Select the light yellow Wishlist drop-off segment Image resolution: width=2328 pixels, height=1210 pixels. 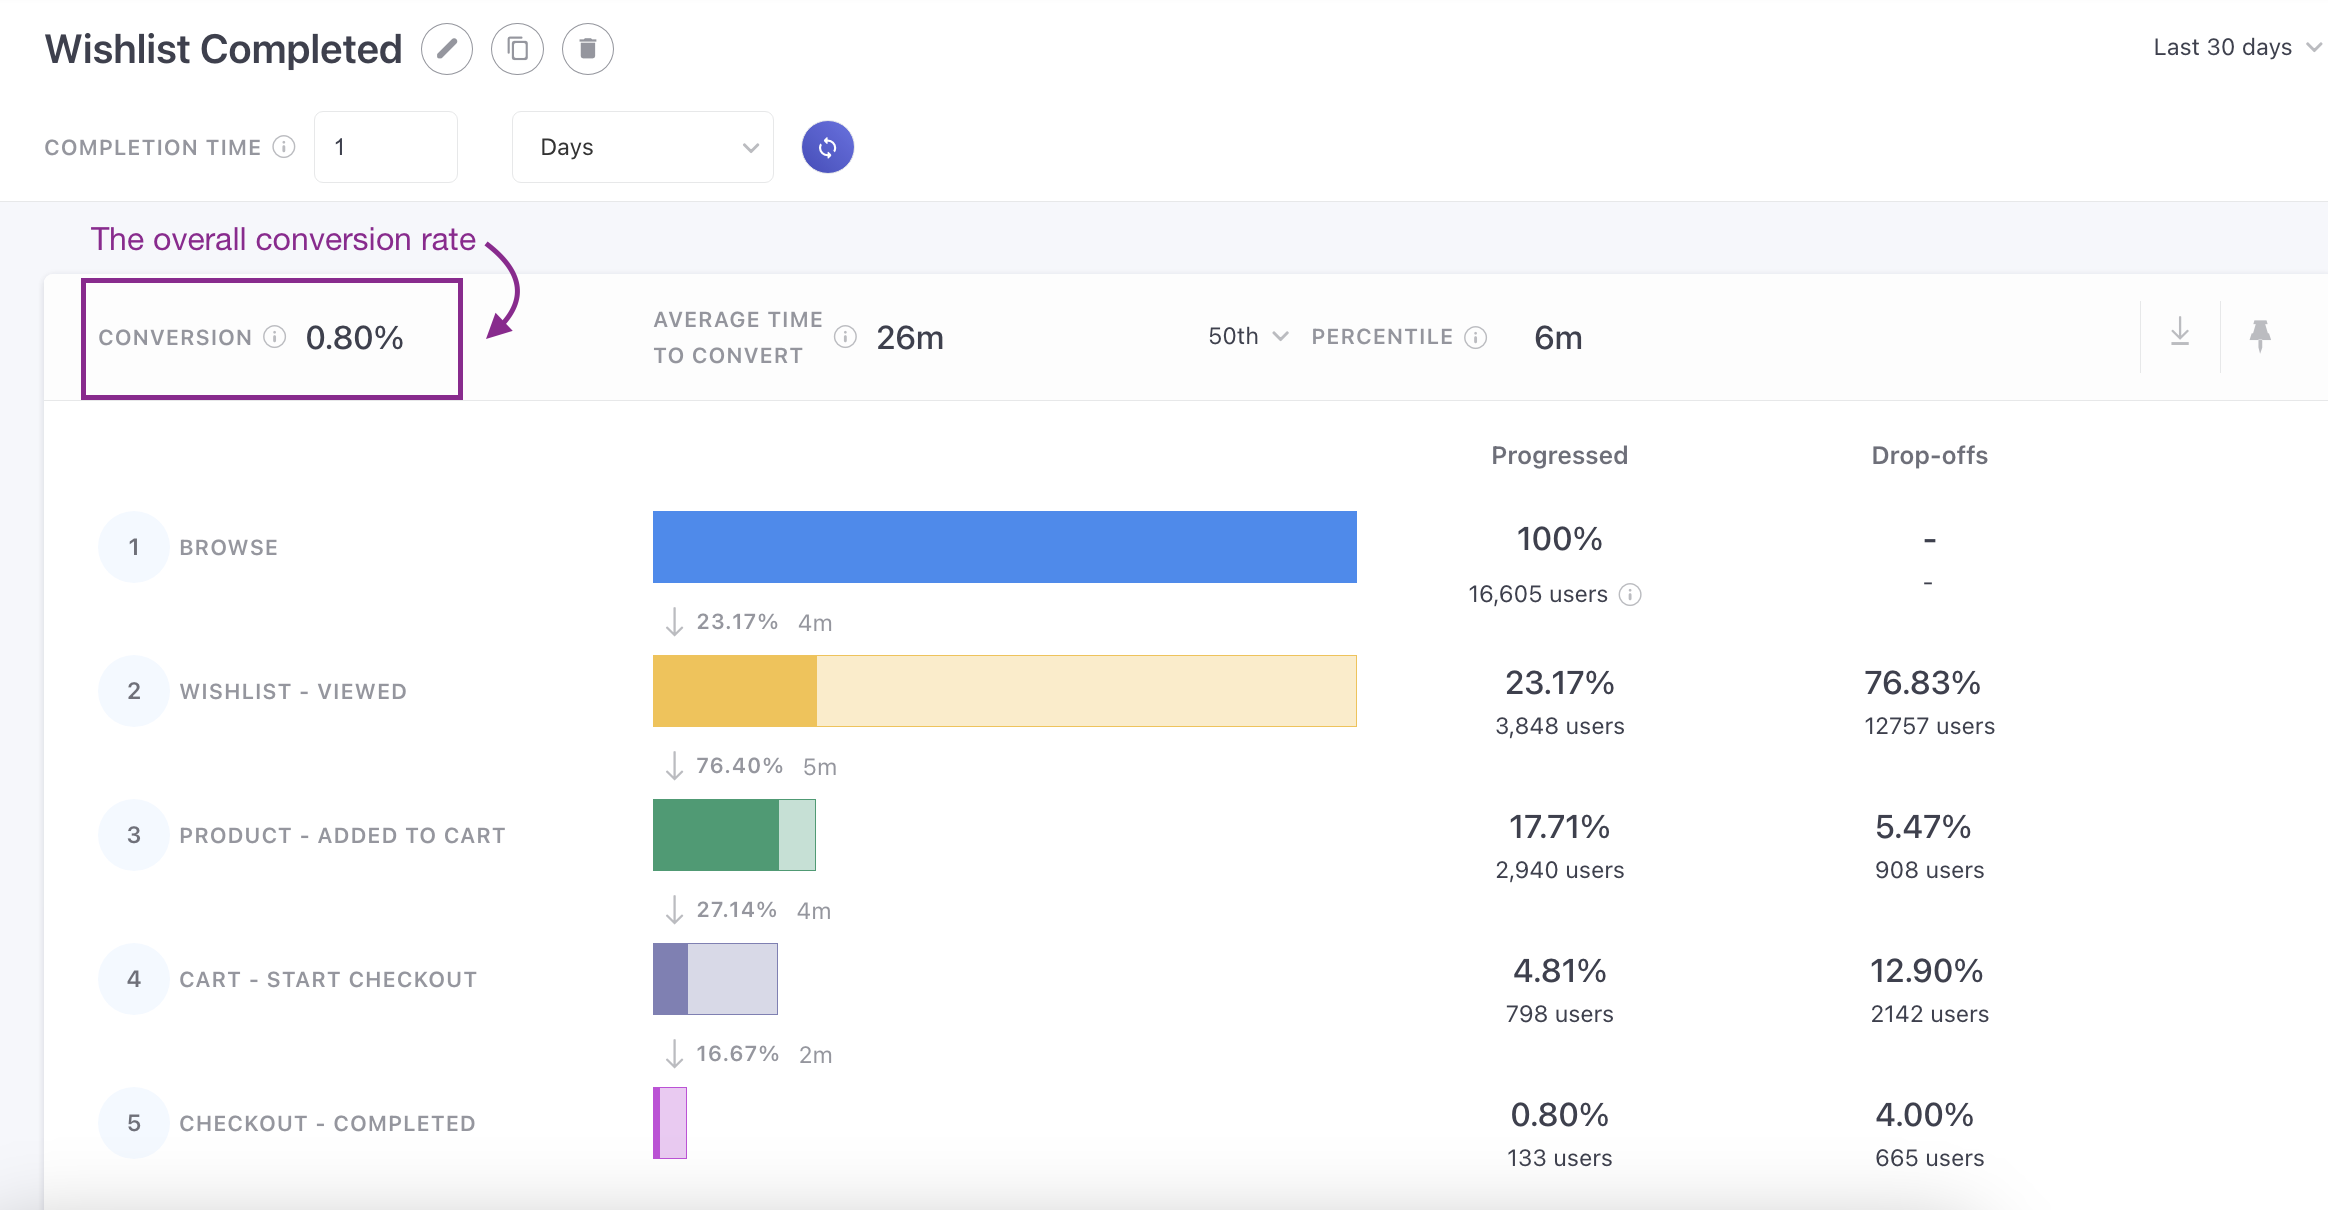tap(1087, 691)
